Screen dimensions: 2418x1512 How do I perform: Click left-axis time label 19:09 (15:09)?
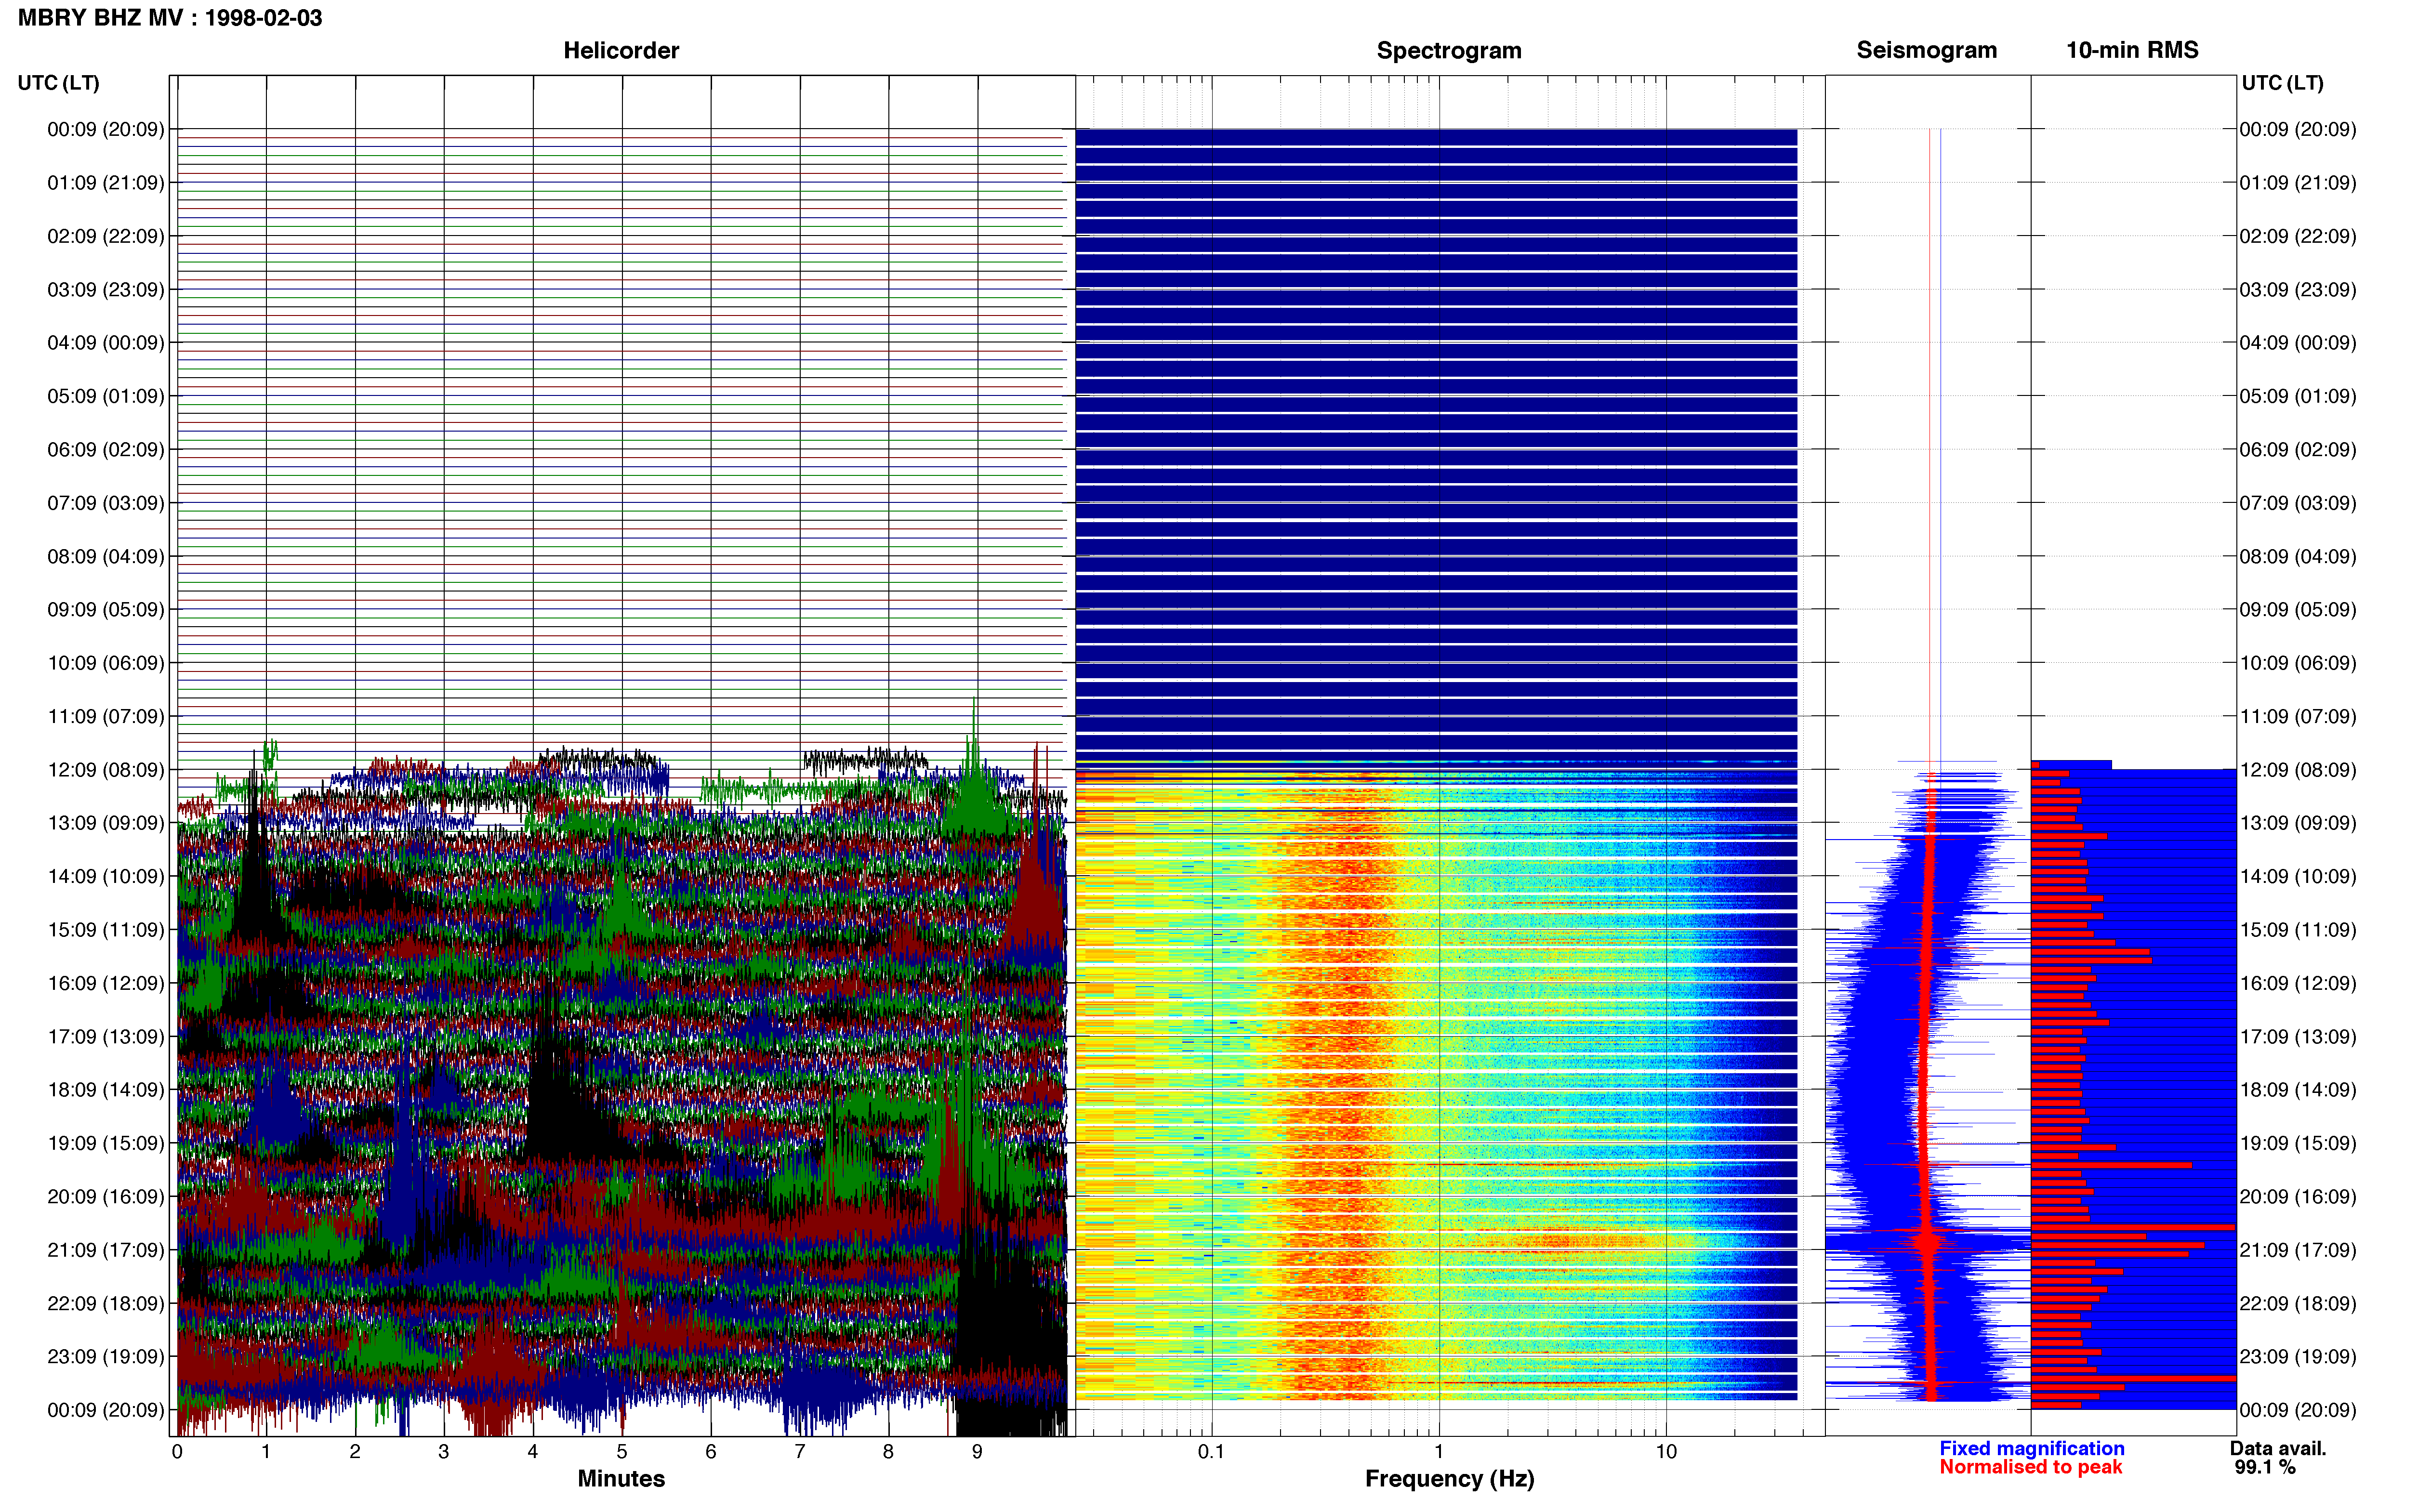click(x=106, y=1143)
